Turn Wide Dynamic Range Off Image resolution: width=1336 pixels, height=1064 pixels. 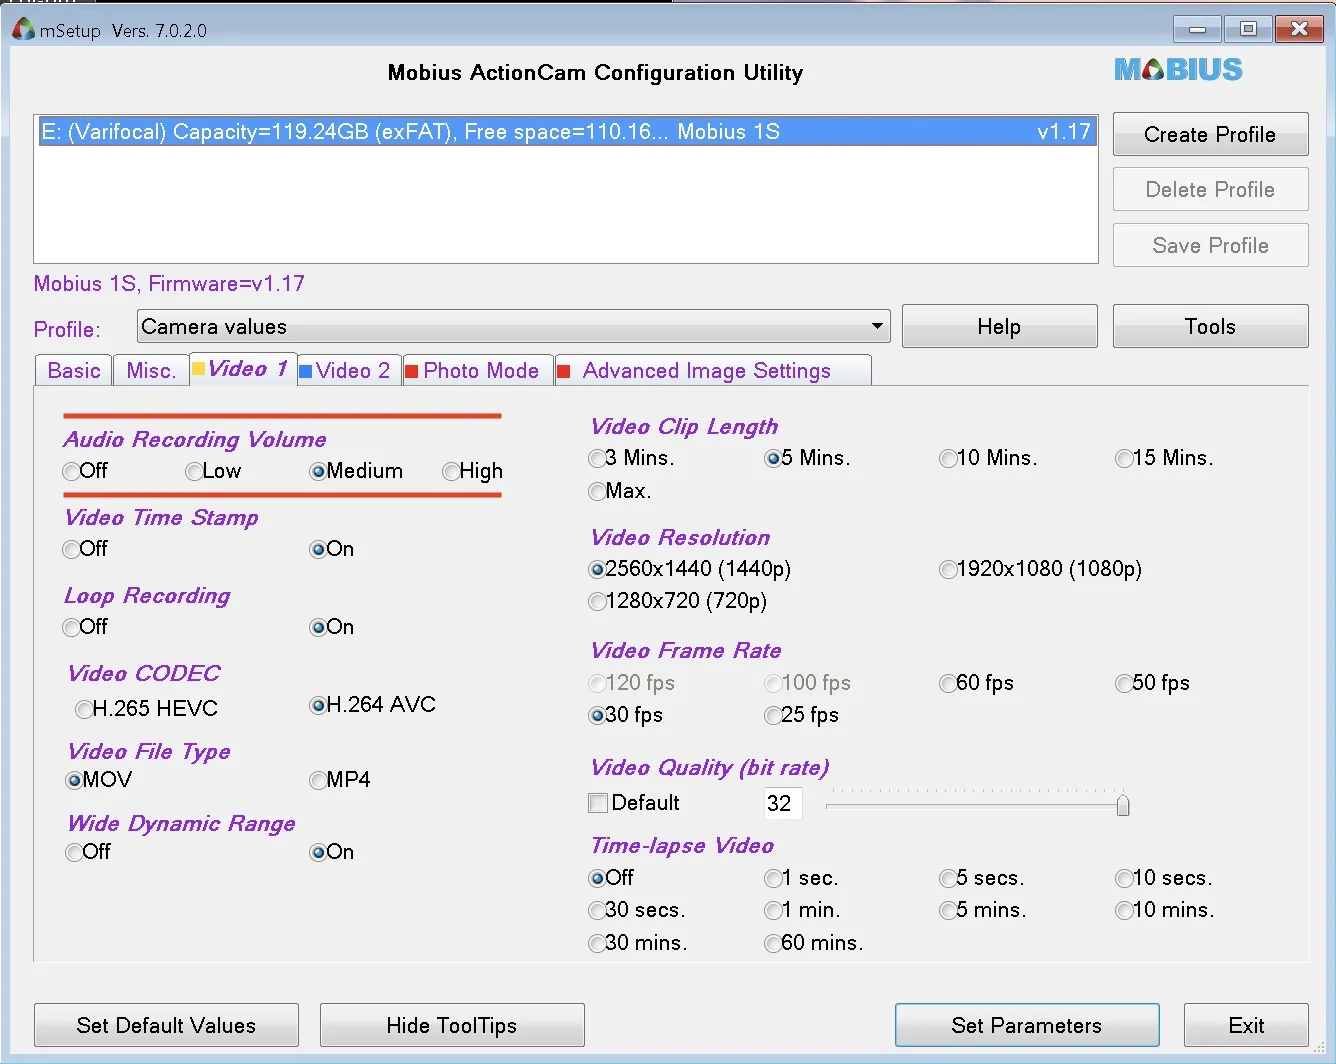click(x=74, y=852)
